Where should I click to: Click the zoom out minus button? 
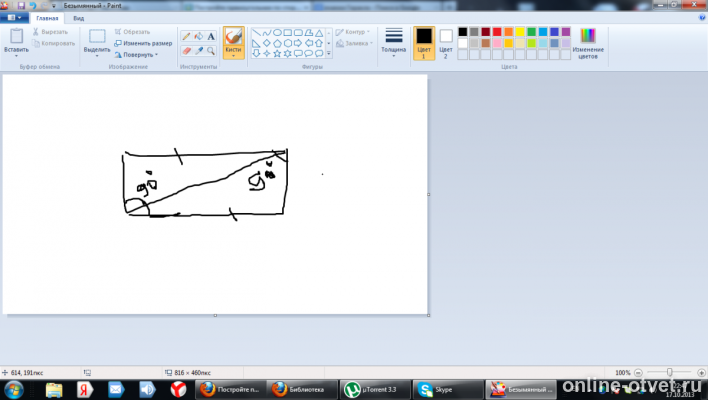pos(638,372)
